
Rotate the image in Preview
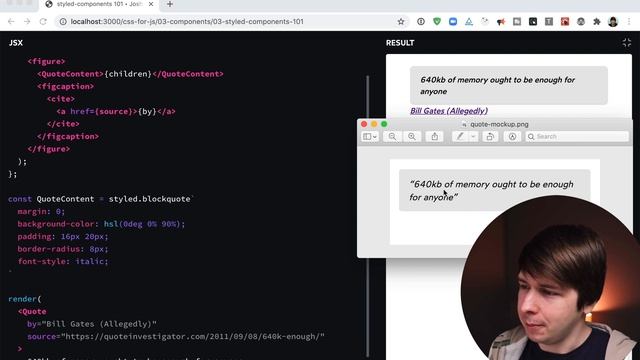[490, 136]
